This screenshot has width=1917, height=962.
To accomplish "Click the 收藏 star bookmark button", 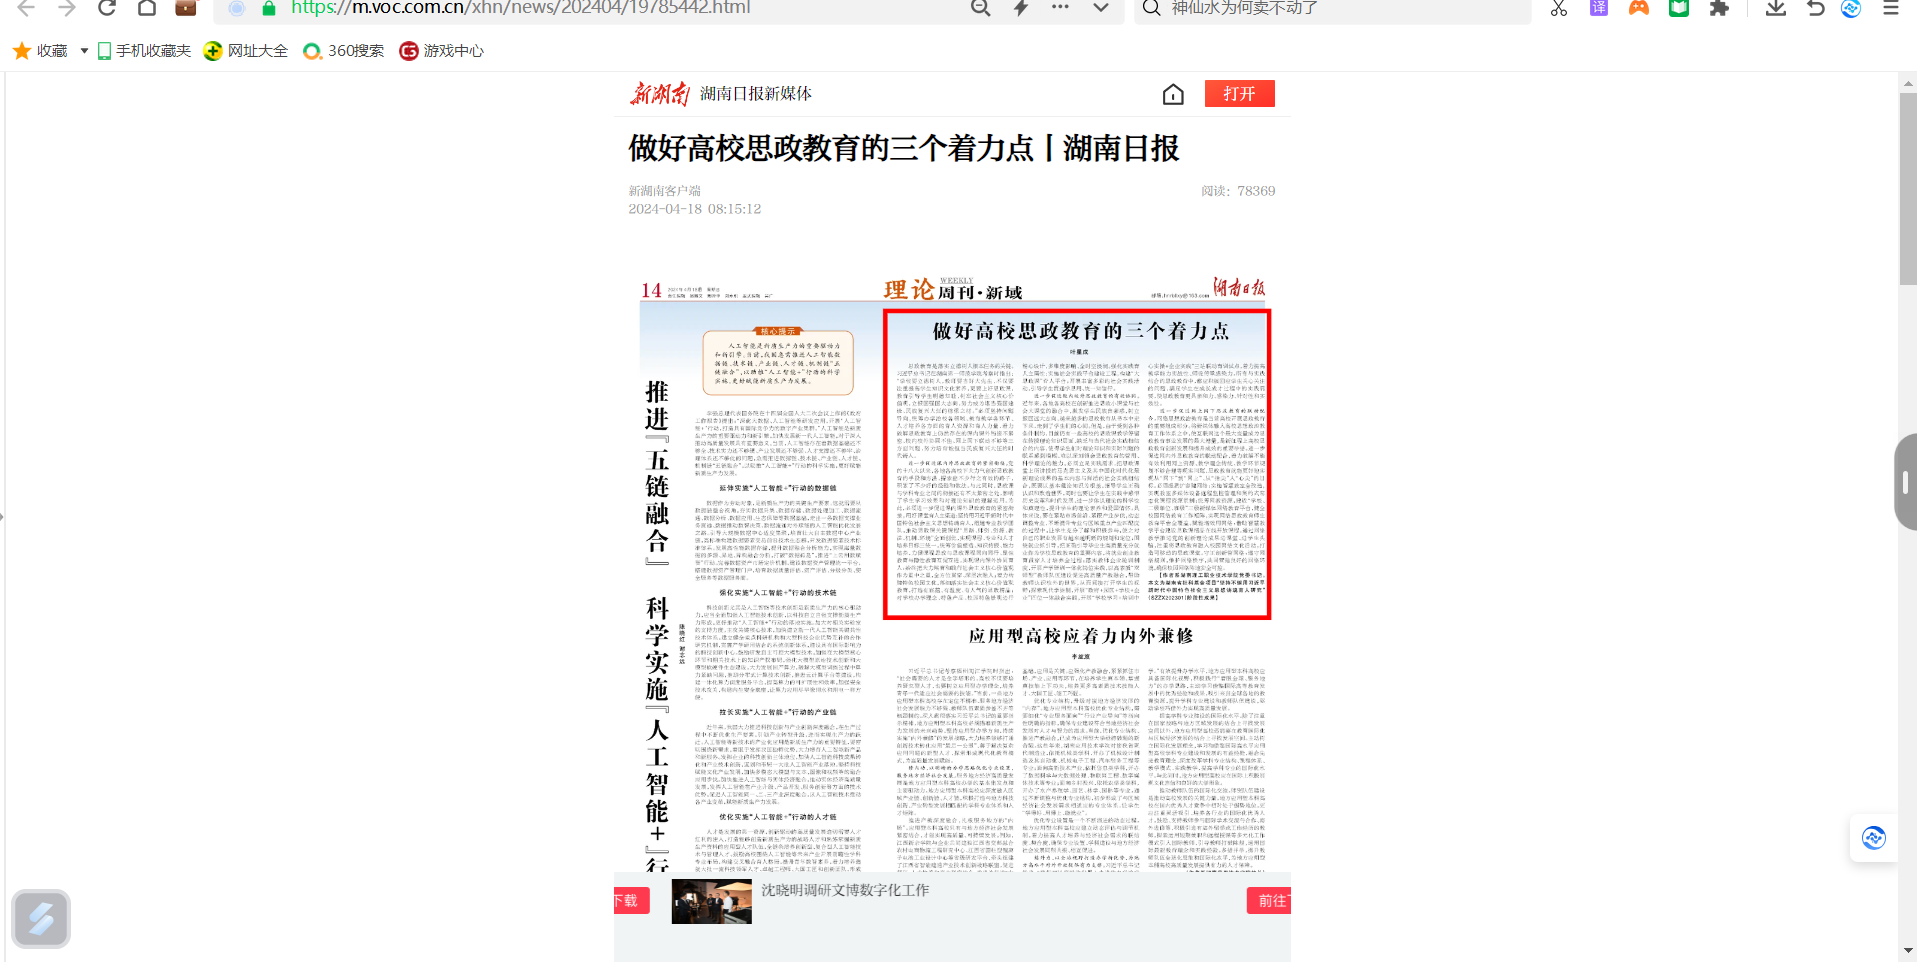I will (40, 51).
